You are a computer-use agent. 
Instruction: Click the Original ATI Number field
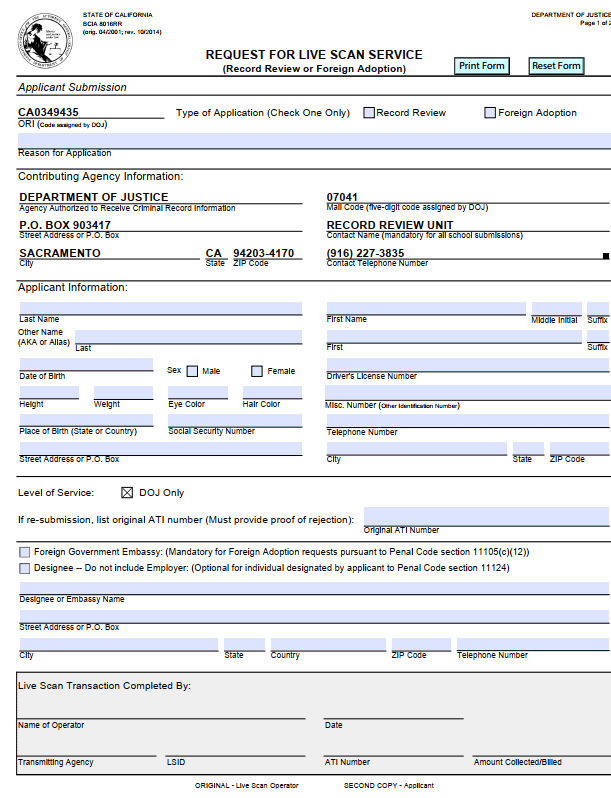[486, 516]
